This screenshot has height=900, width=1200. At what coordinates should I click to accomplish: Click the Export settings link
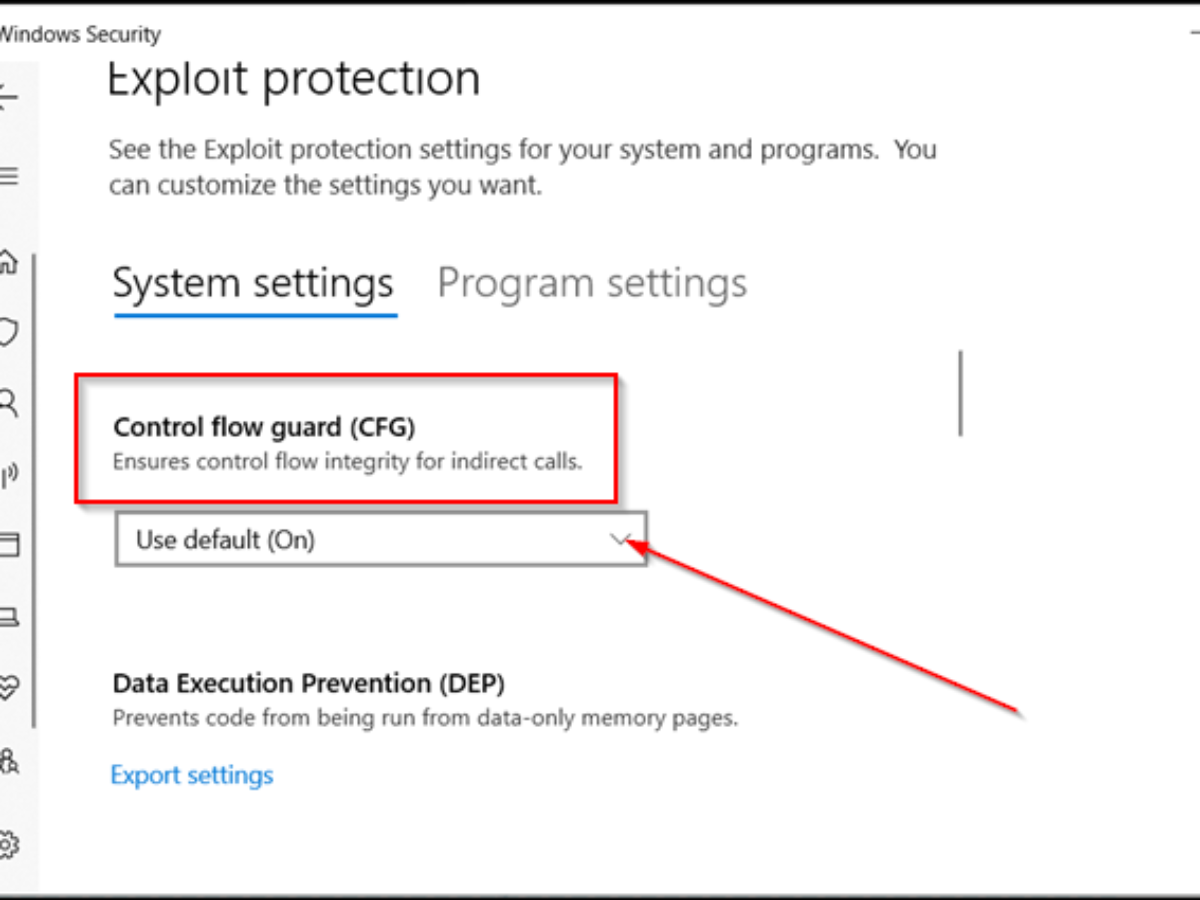(x=192, y=775)
